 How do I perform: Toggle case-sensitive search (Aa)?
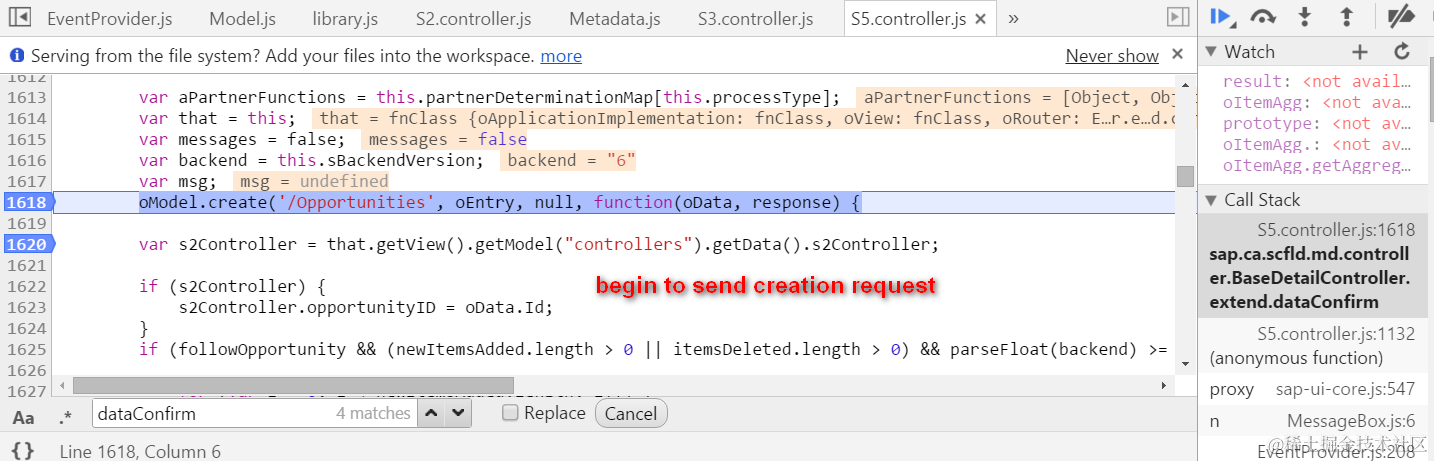(23, 416)
